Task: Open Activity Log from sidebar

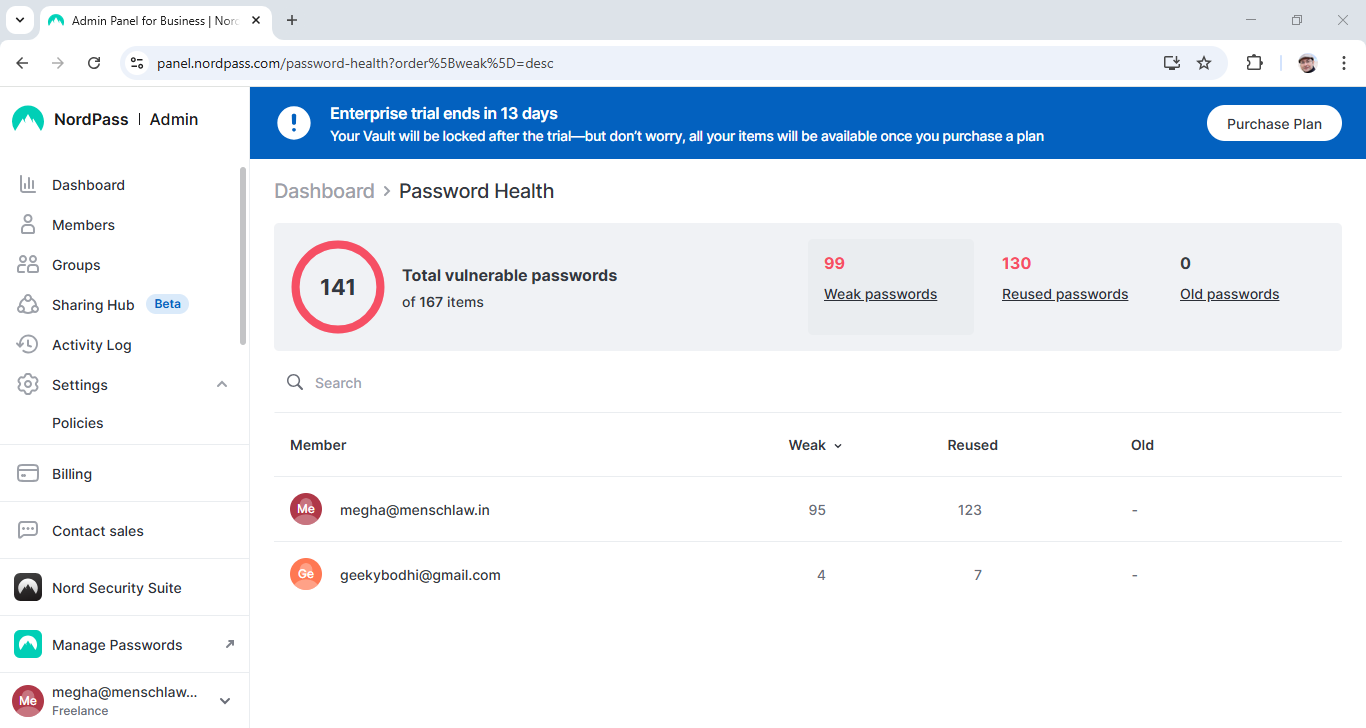Action: (x=91, y=345)
